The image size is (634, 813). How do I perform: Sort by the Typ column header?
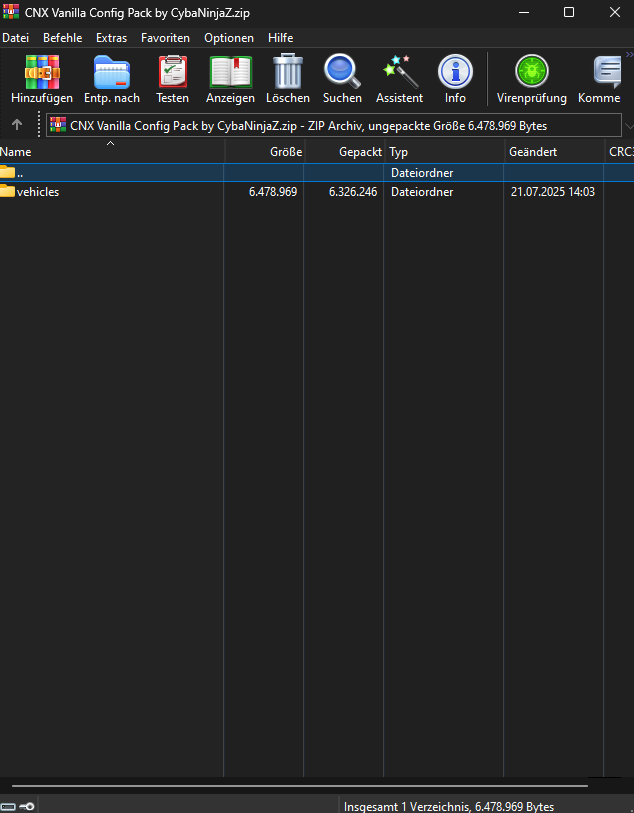445,152
